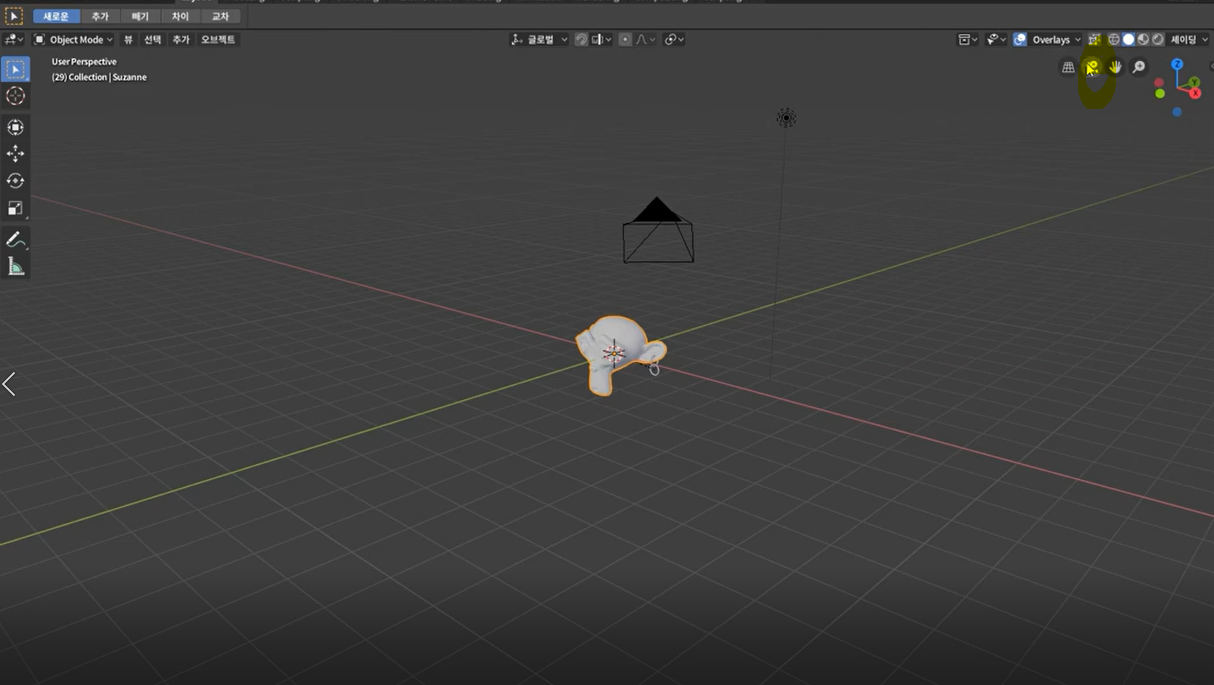
Task: Open the Object Mode dropdown
Action: point(74,40)
